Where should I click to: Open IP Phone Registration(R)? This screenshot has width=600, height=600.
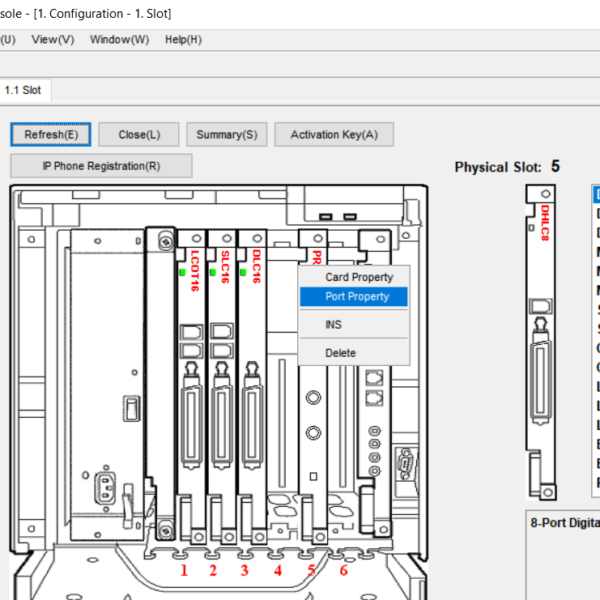tap(101, 166)
